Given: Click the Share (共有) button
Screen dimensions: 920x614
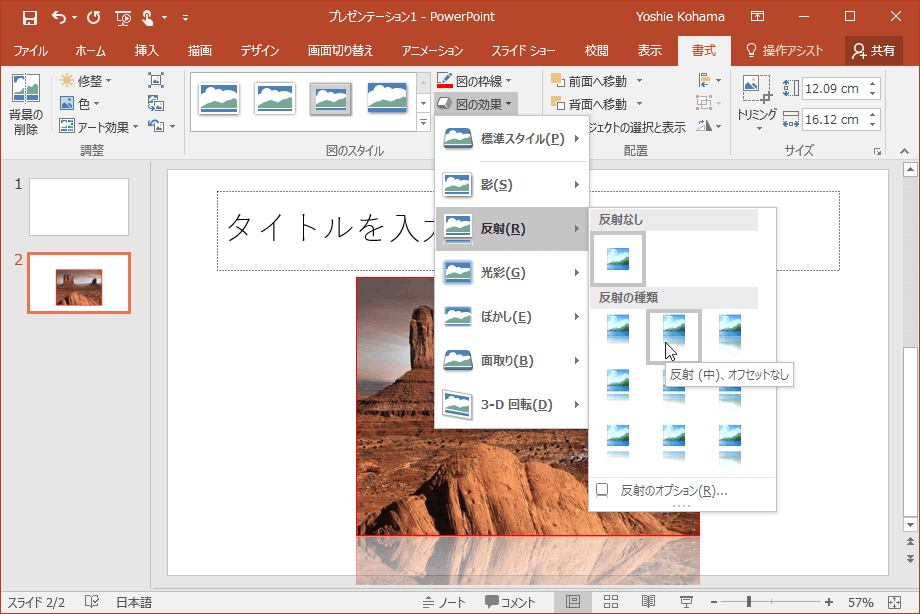Looking at the screenshot, I should point(874,50).
